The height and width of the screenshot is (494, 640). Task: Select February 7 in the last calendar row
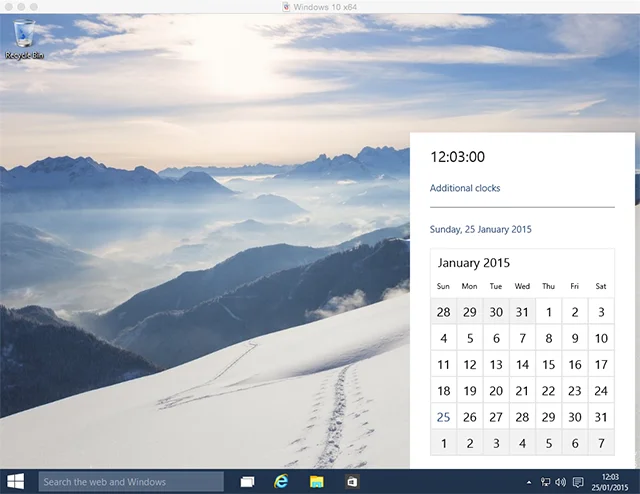[601, 443]
